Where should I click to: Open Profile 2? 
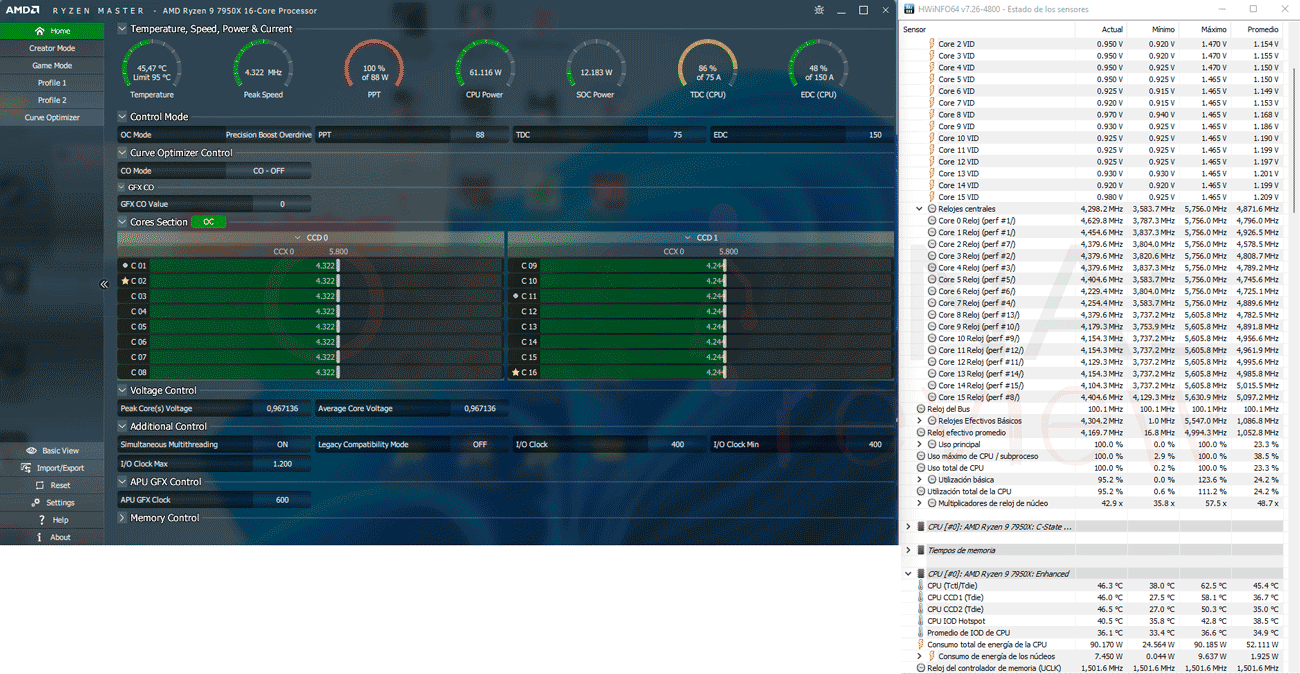52,100
